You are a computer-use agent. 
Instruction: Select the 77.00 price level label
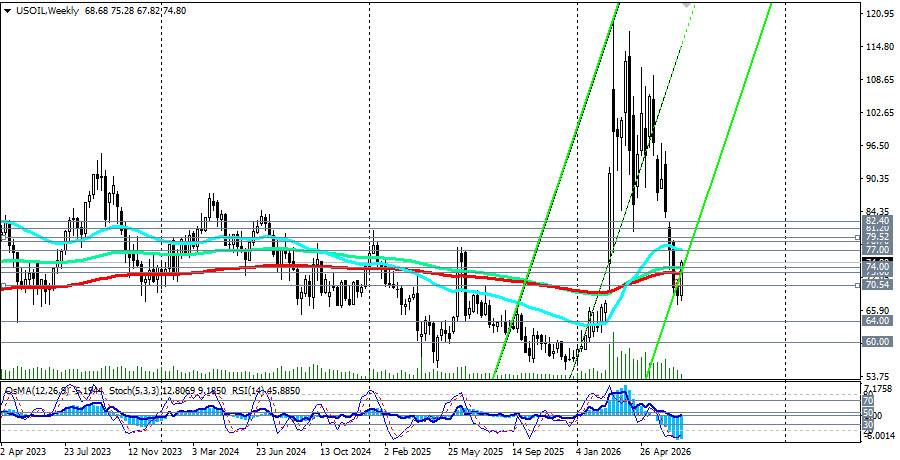click(877, 250)
